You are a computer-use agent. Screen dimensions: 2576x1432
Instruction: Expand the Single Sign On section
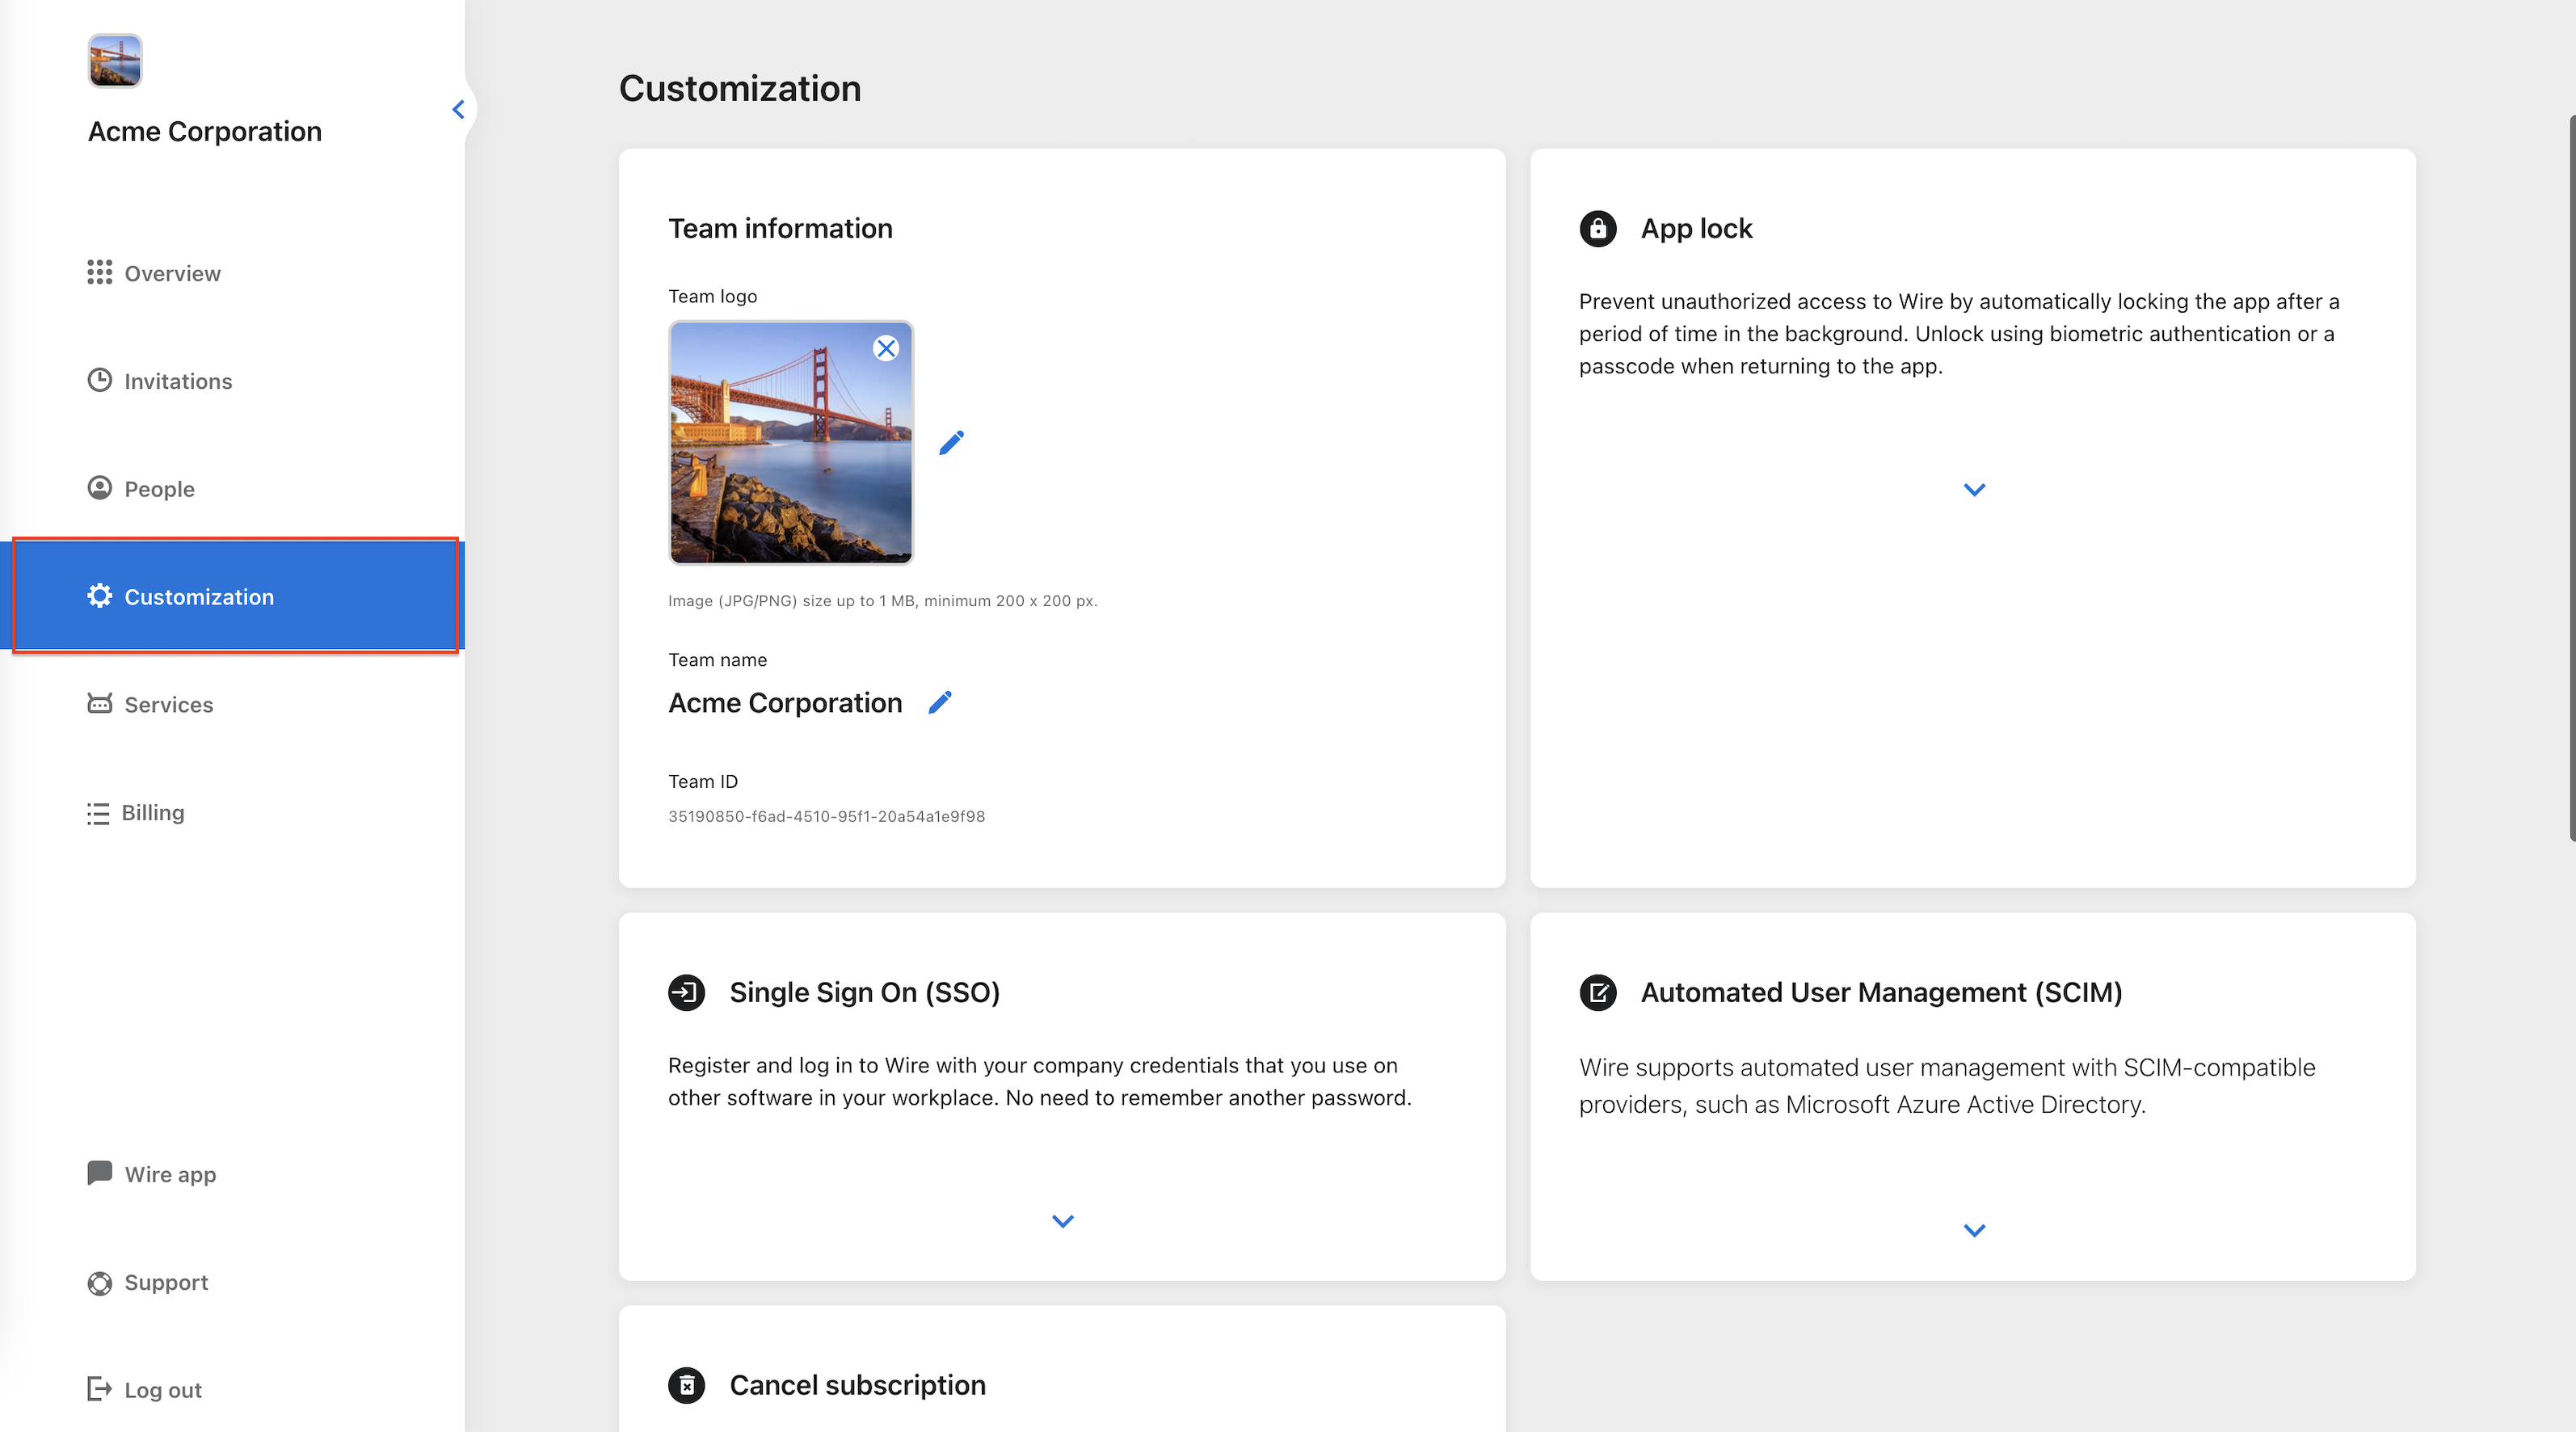pos(1062,1221)
